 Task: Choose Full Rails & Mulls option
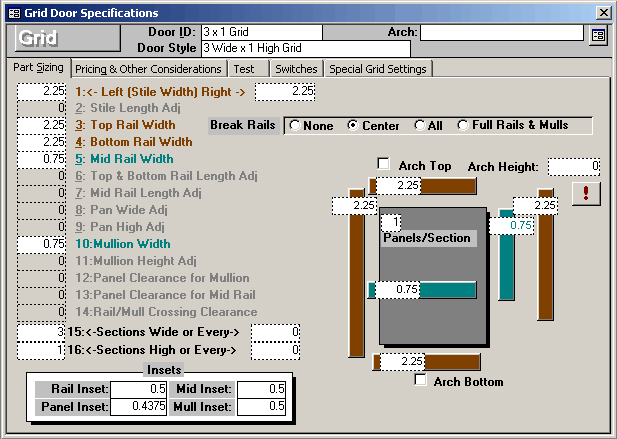pyautogui.click(x=463, y=126)
